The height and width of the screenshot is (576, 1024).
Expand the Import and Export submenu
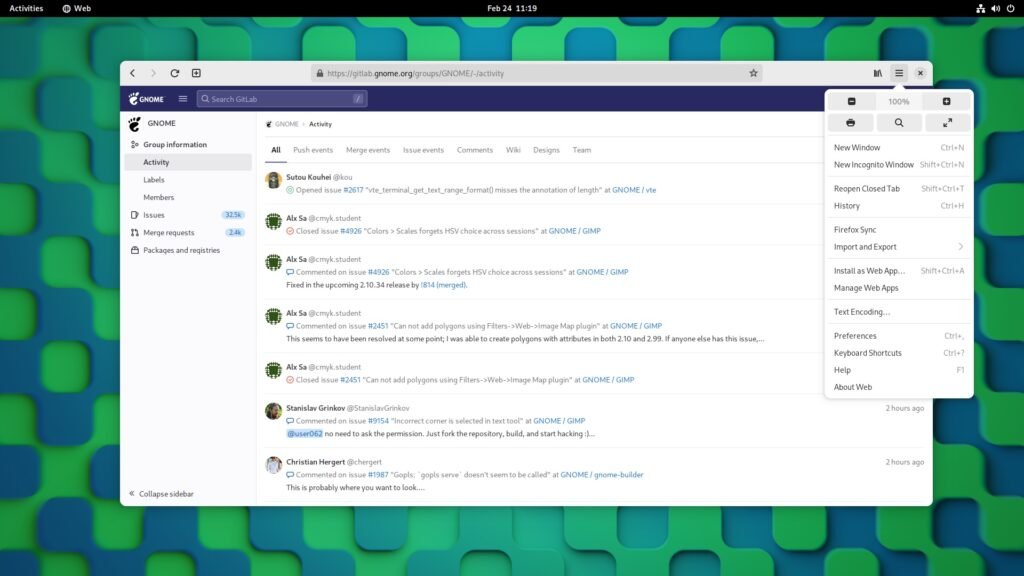click(x=899, y=247)
